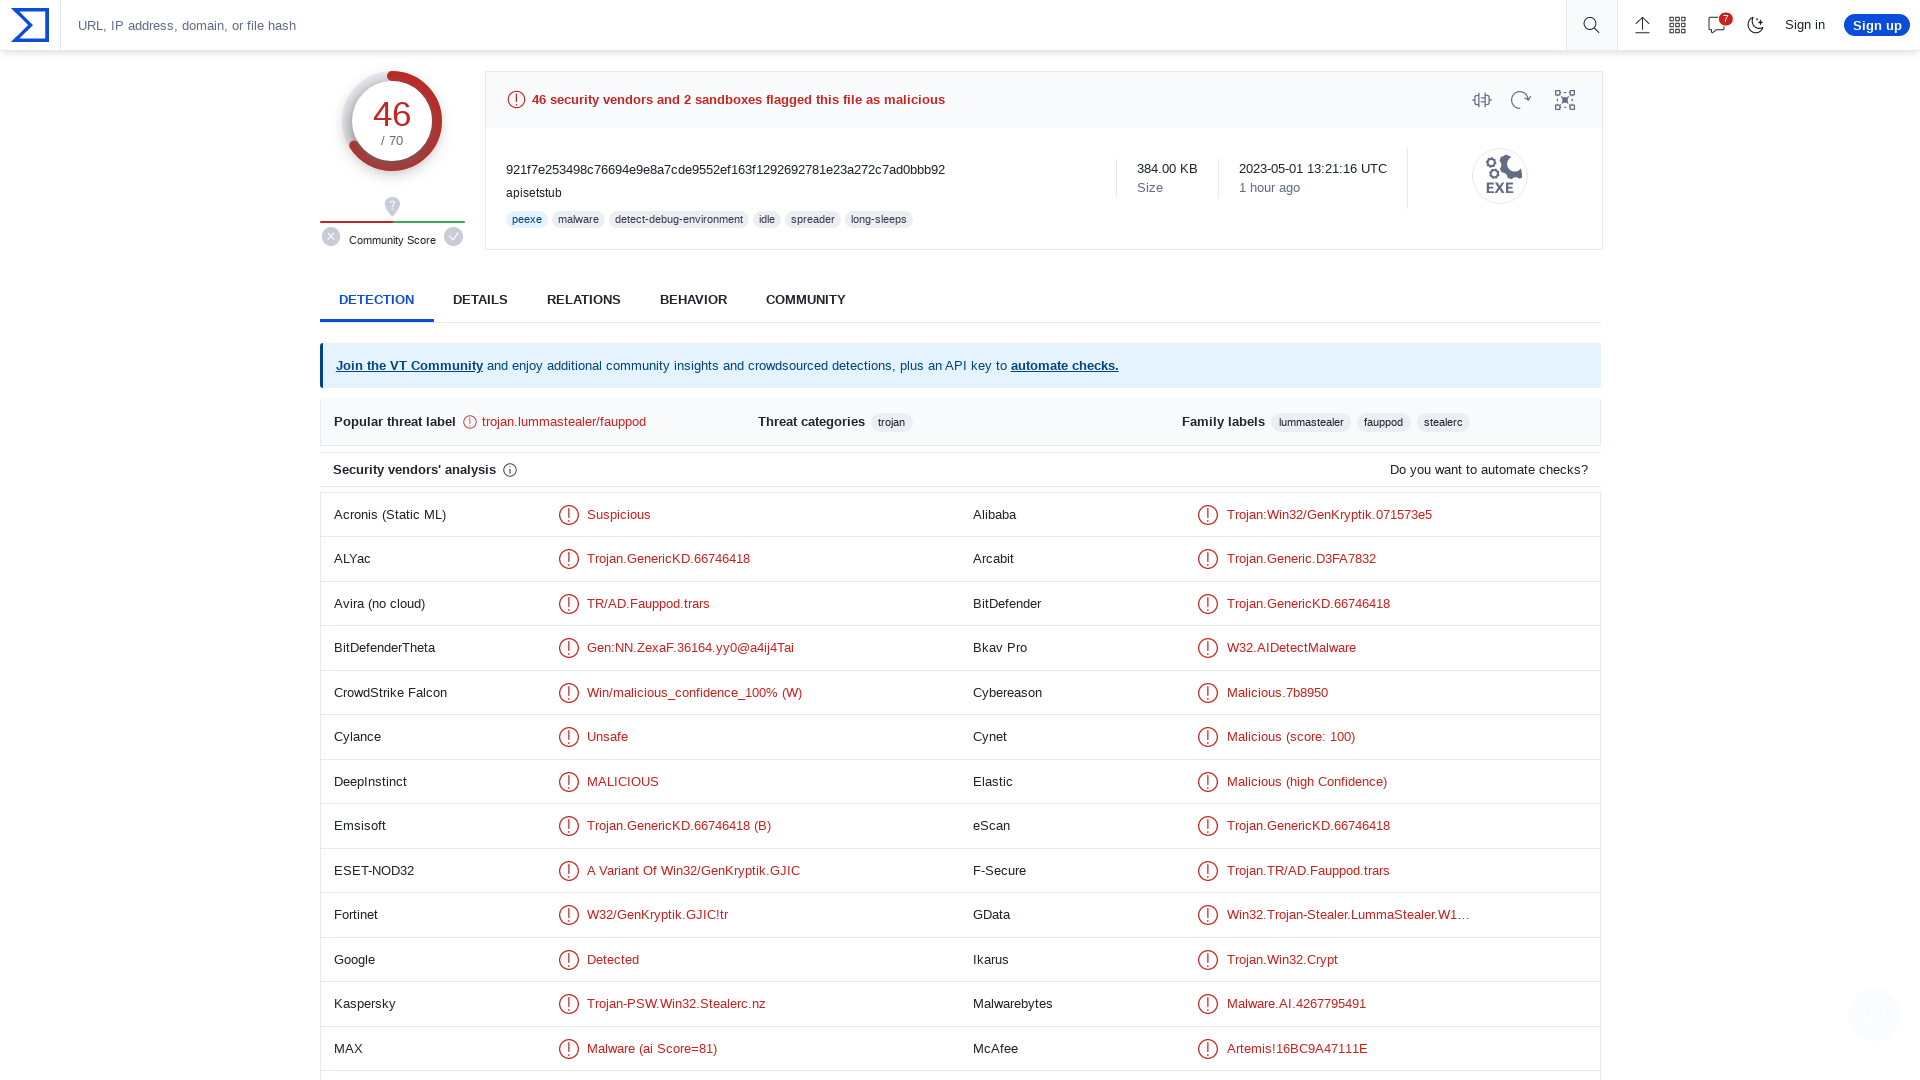Click the Join the VT Community link

(409, 366)
